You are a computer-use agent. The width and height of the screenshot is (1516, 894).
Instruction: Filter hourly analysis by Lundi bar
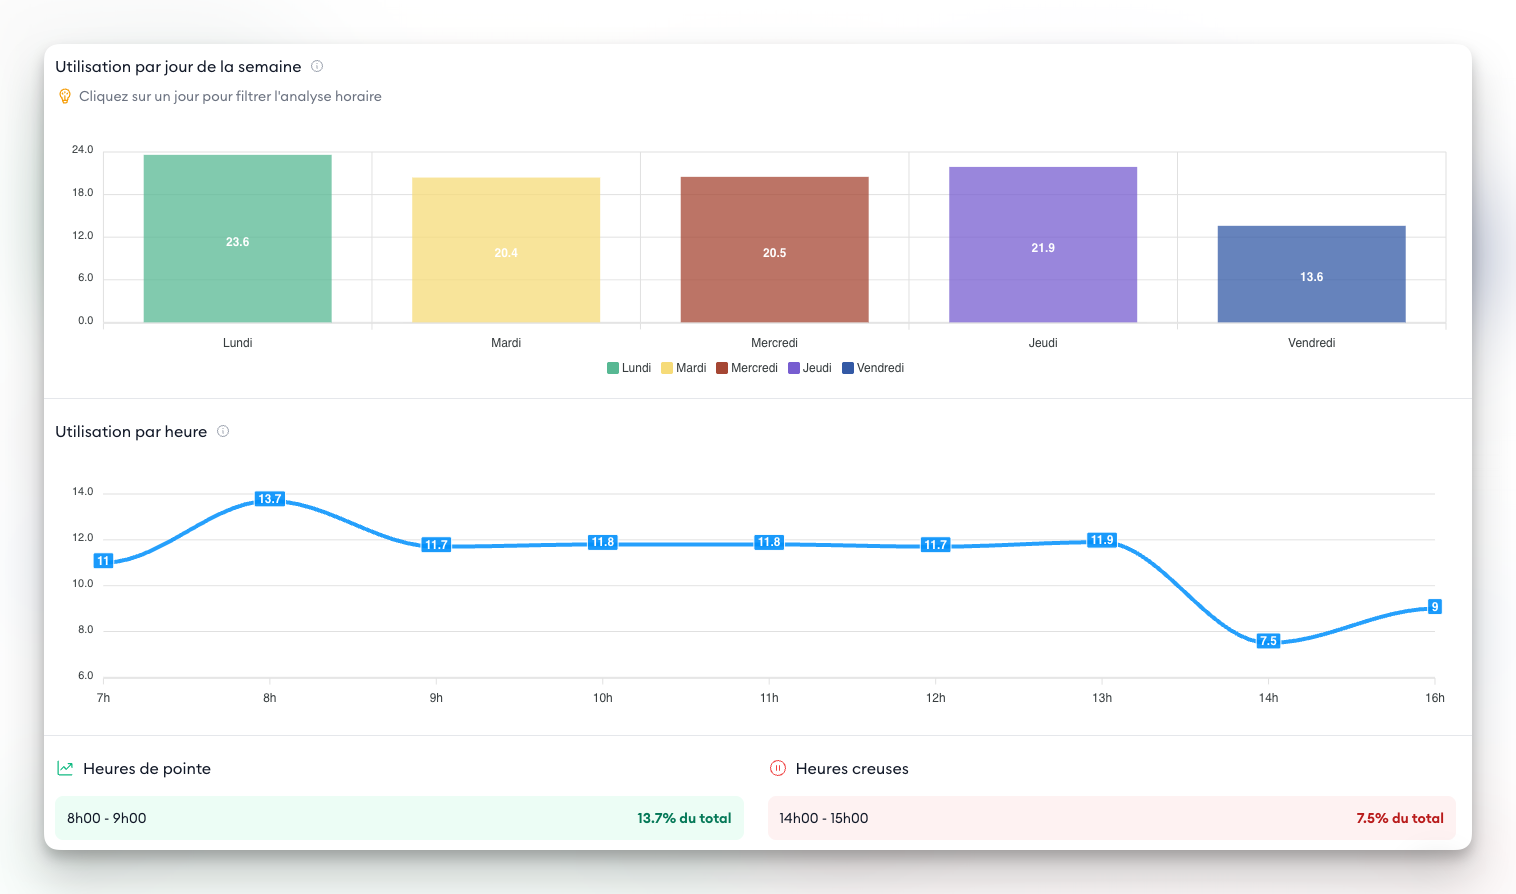pos(237,238)
